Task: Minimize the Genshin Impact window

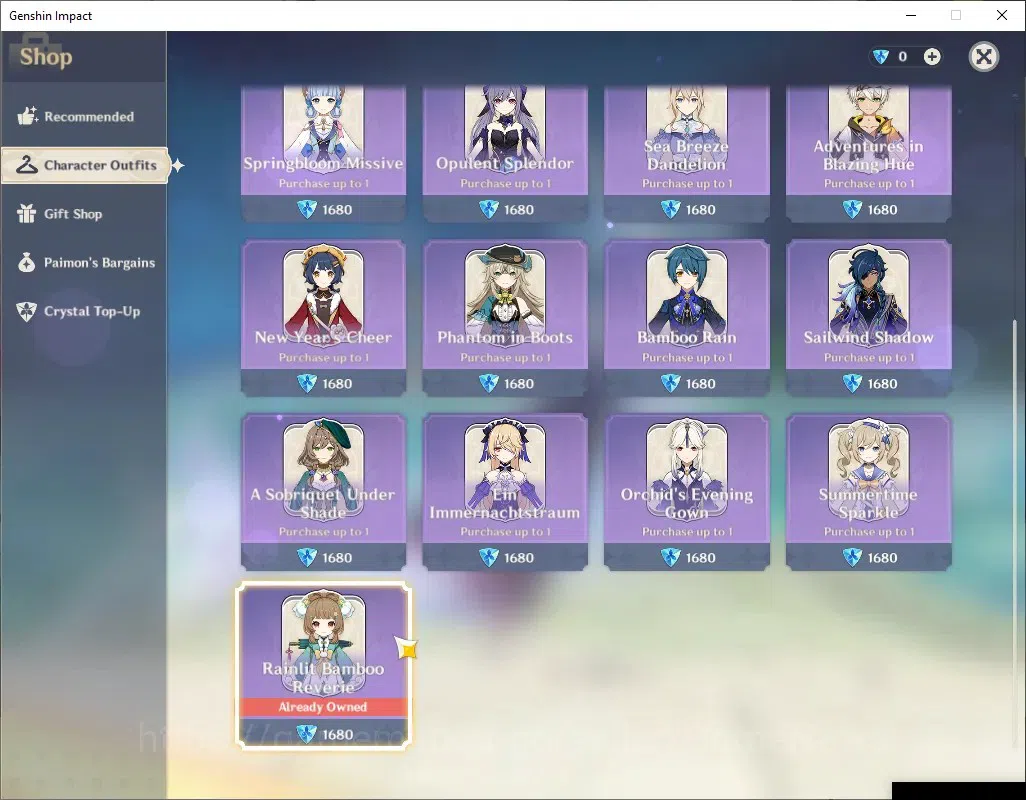Action: coord(910,15)
